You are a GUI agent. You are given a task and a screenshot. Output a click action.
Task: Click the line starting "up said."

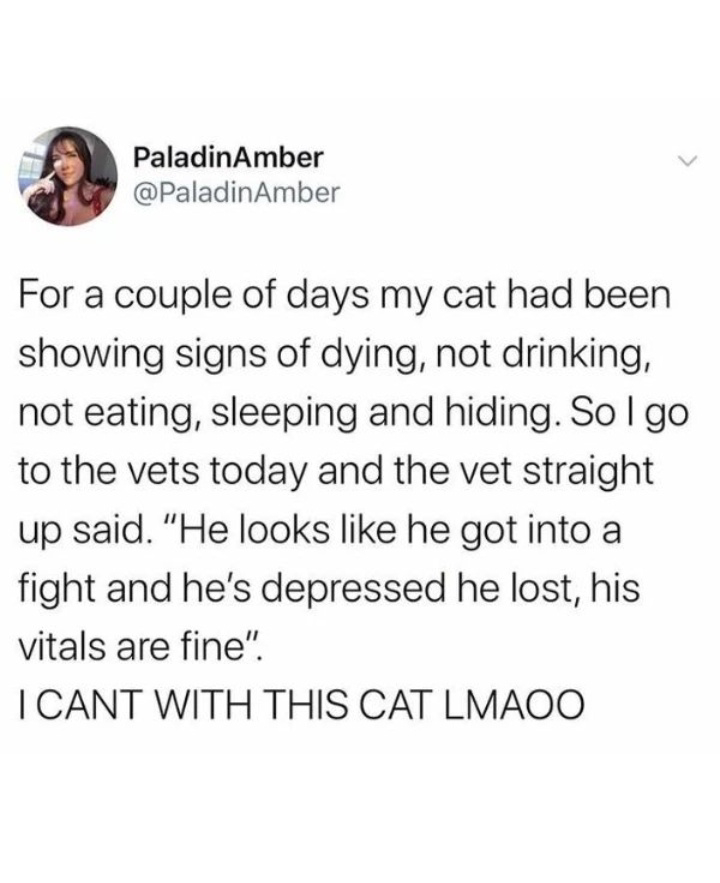[x=320, y=531]
